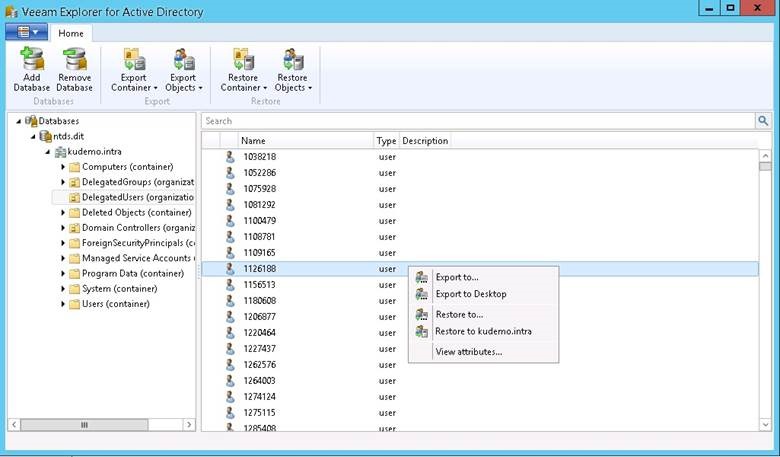
Task: Click the search magnifier icon
Action: [763, 120]
